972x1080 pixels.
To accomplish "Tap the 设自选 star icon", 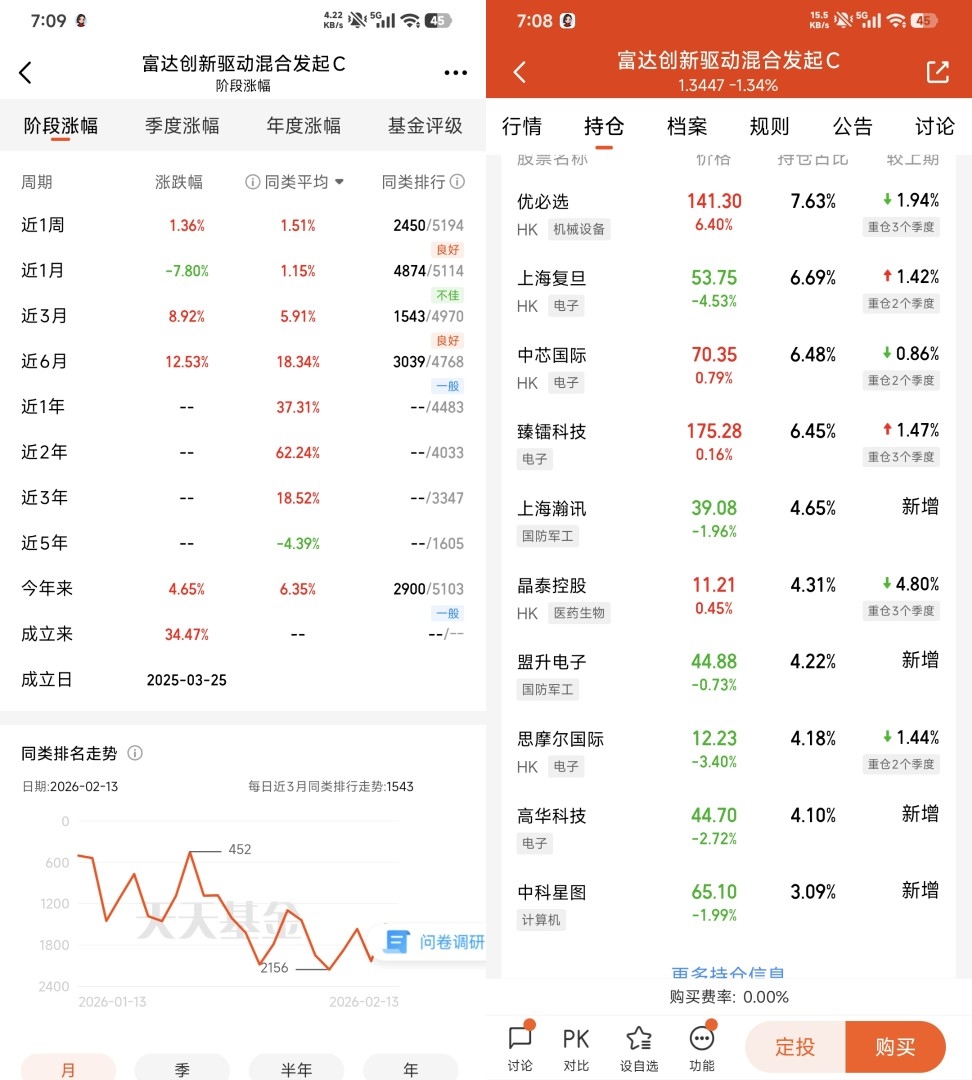I will (639, 1049).
